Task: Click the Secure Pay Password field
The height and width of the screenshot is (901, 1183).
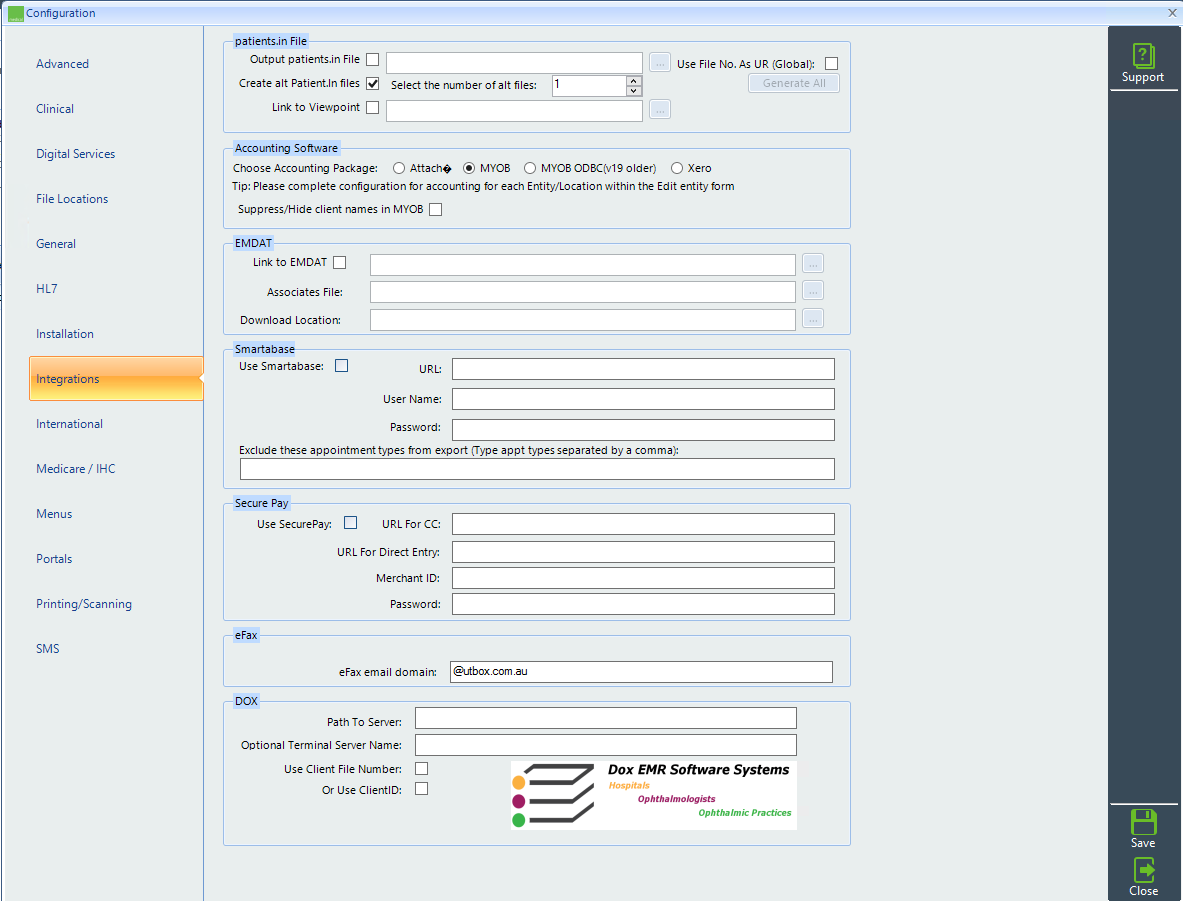Action: click(643, 604)
